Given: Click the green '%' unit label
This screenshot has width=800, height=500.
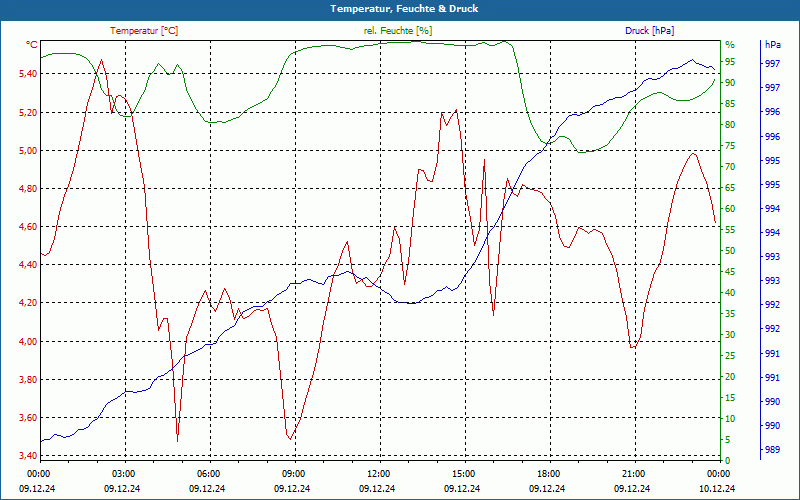Looking at the screenshot, I should tap(730, 45).
